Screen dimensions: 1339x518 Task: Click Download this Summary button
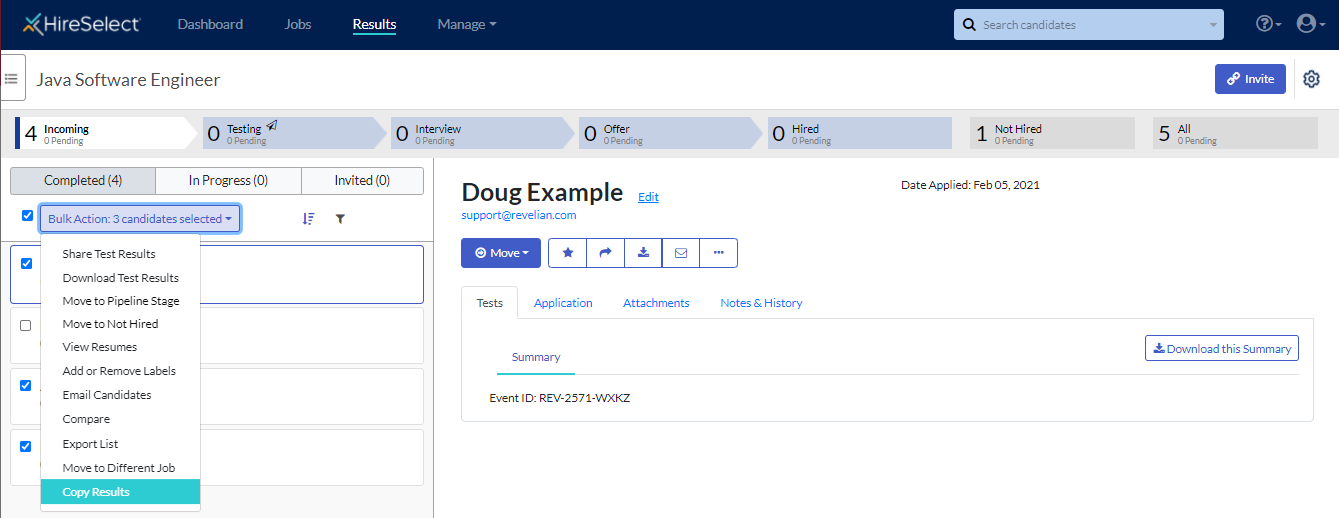[1222, 348]
